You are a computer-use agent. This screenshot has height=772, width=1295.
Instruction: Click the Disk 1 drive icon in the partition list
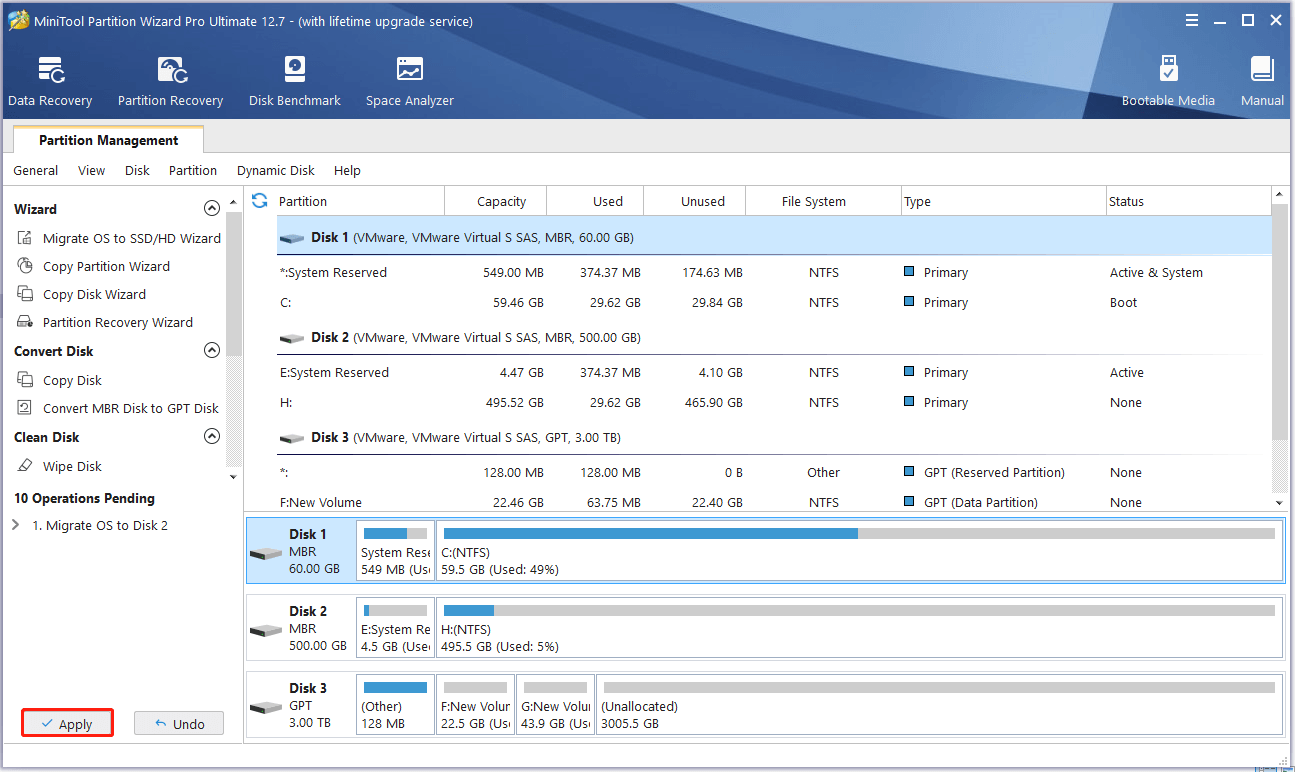click(292, 238)
